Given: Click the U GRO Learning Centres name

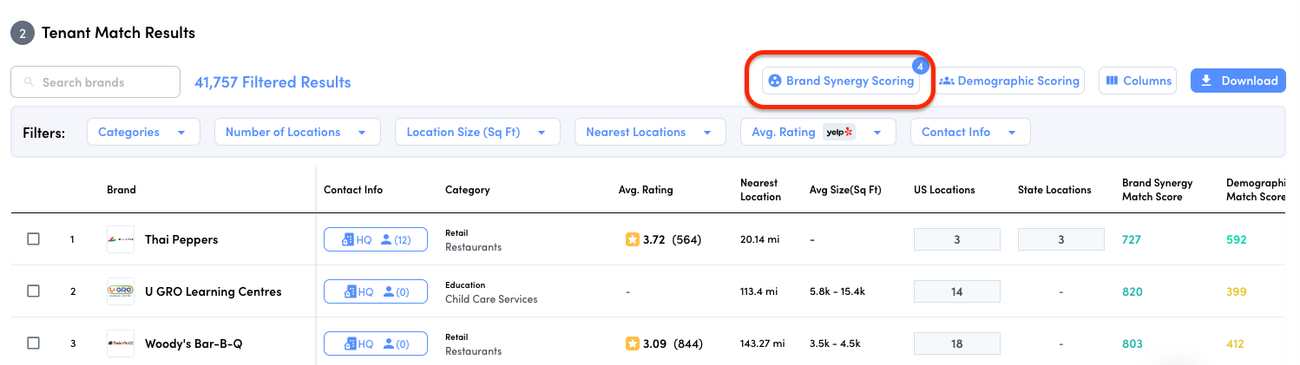Looking at the screenshot, I should coord(213,292).
